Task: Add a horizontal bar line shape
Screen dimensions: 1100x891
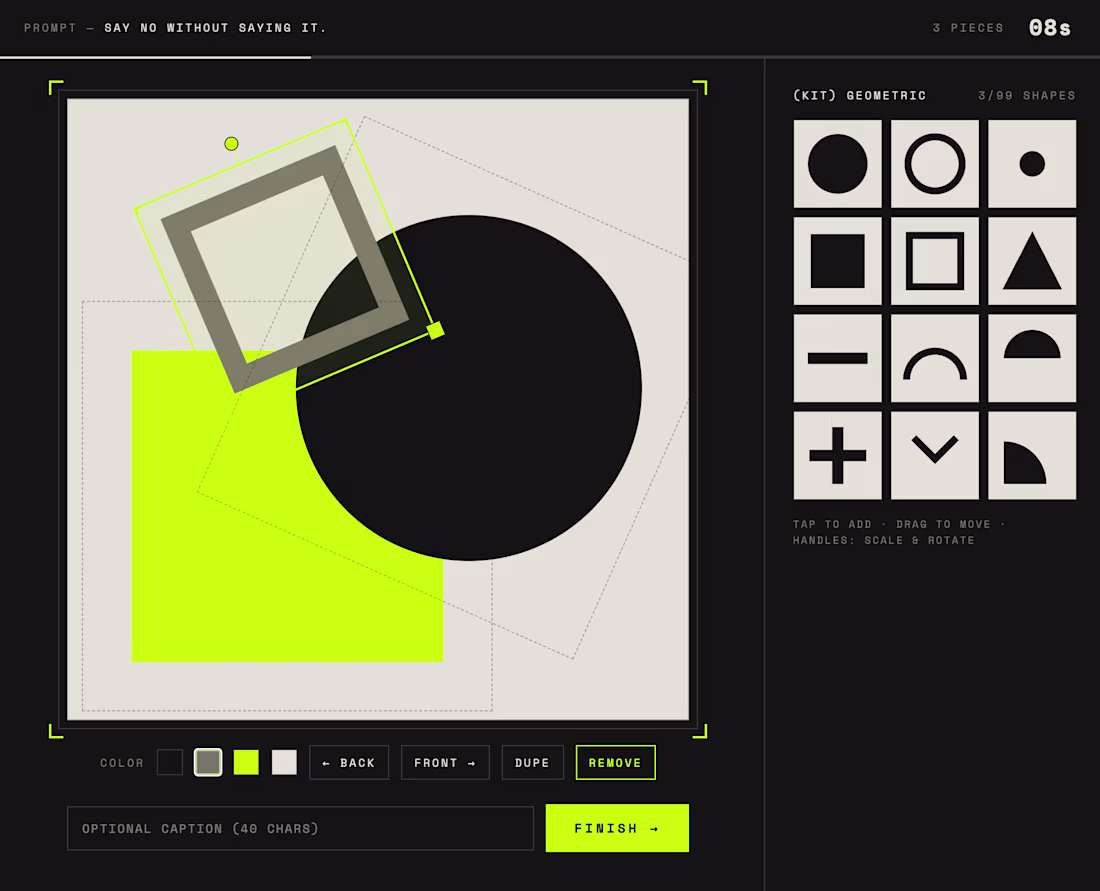Action: [837, 359]
